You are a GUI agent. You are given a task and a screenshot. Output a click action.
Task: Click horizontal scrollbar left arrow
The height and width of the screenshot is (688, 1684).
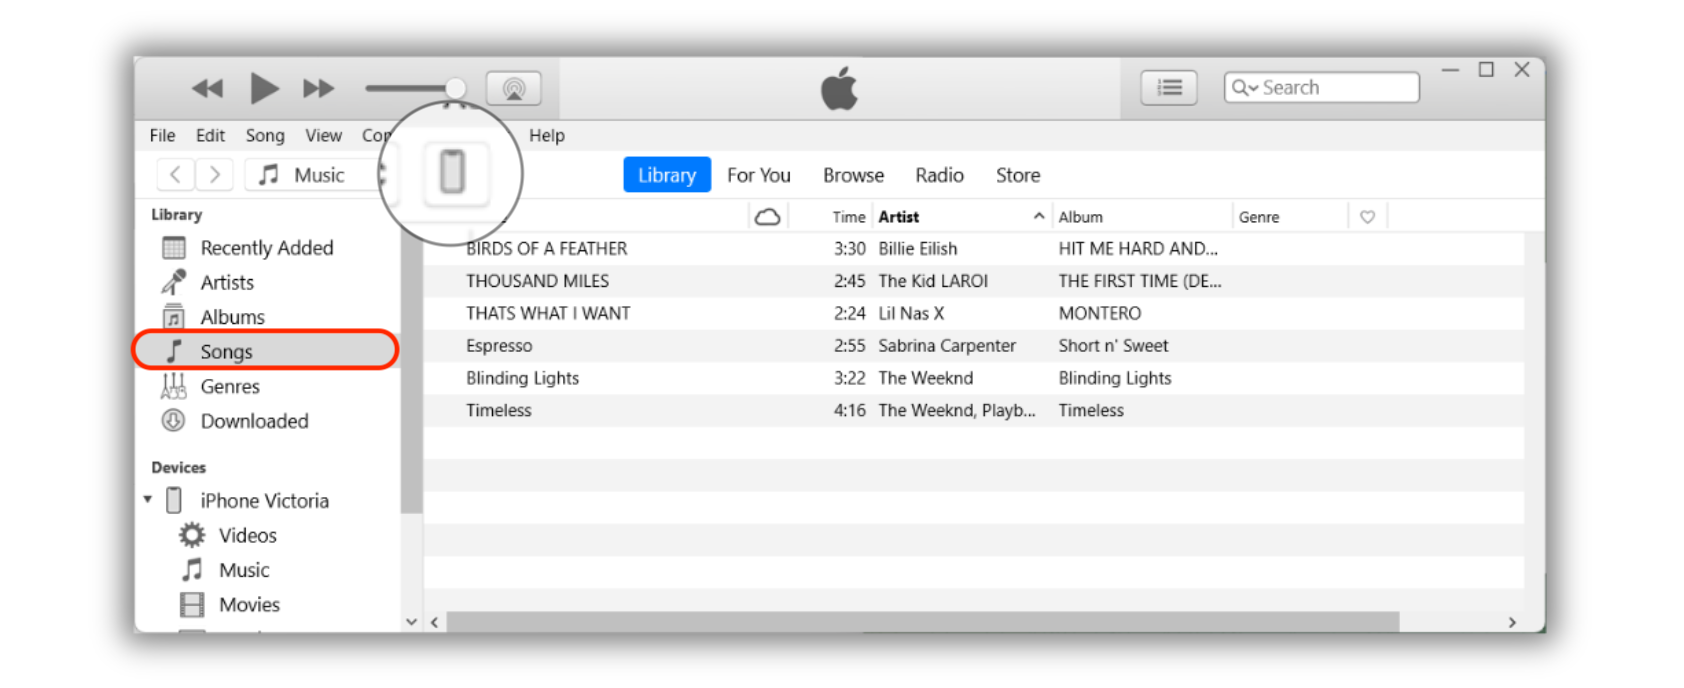click(x=434, y=622)
